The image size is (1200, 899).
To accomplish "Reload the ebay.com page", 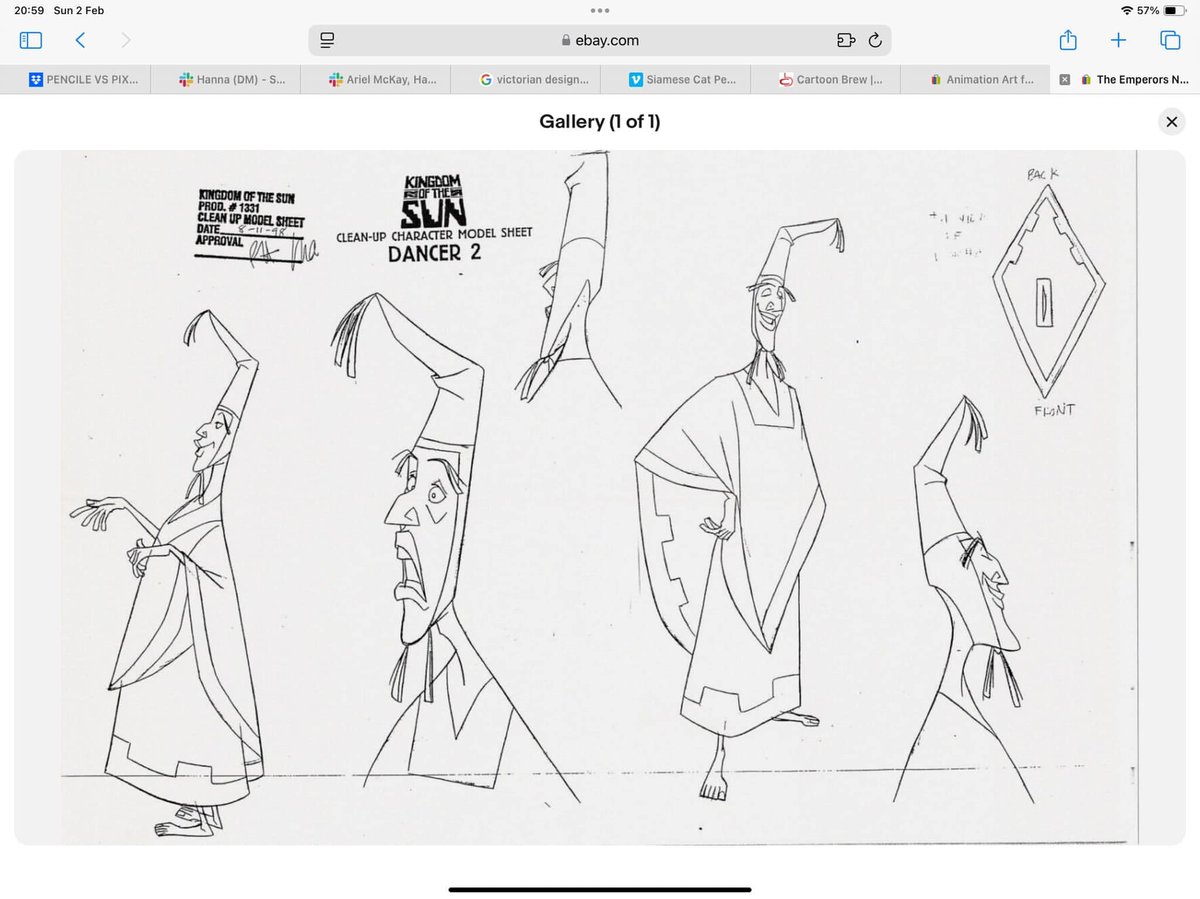I will (875, 41).
